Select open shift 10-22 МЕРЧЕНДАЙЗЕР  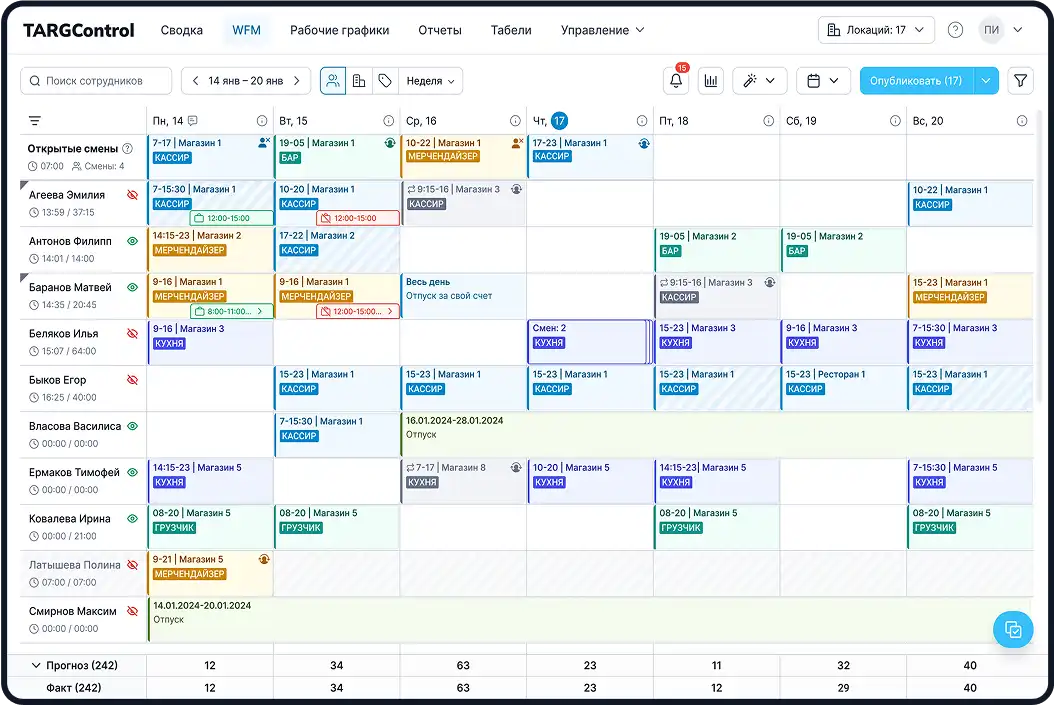tap(463, 156)
